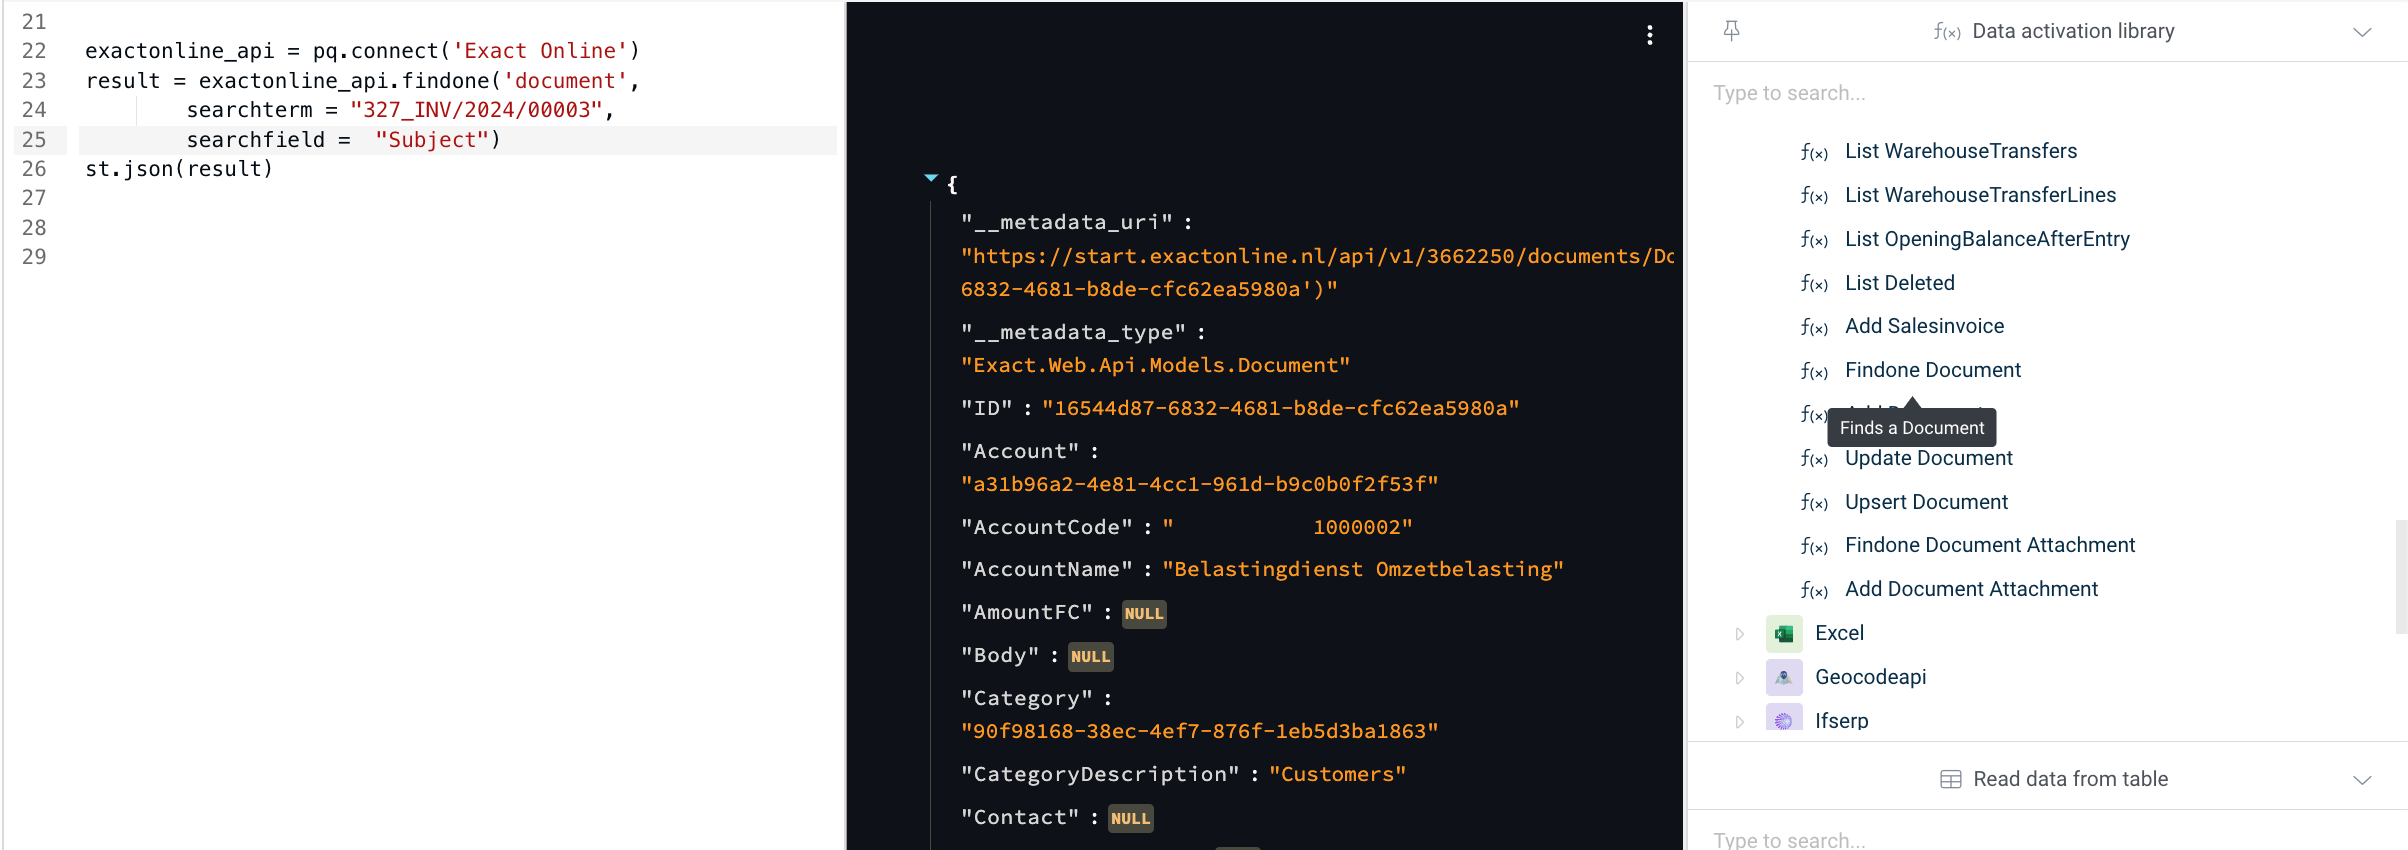
Task: Expand the Excel connector tree node
Action: (x=1740, y=634)
